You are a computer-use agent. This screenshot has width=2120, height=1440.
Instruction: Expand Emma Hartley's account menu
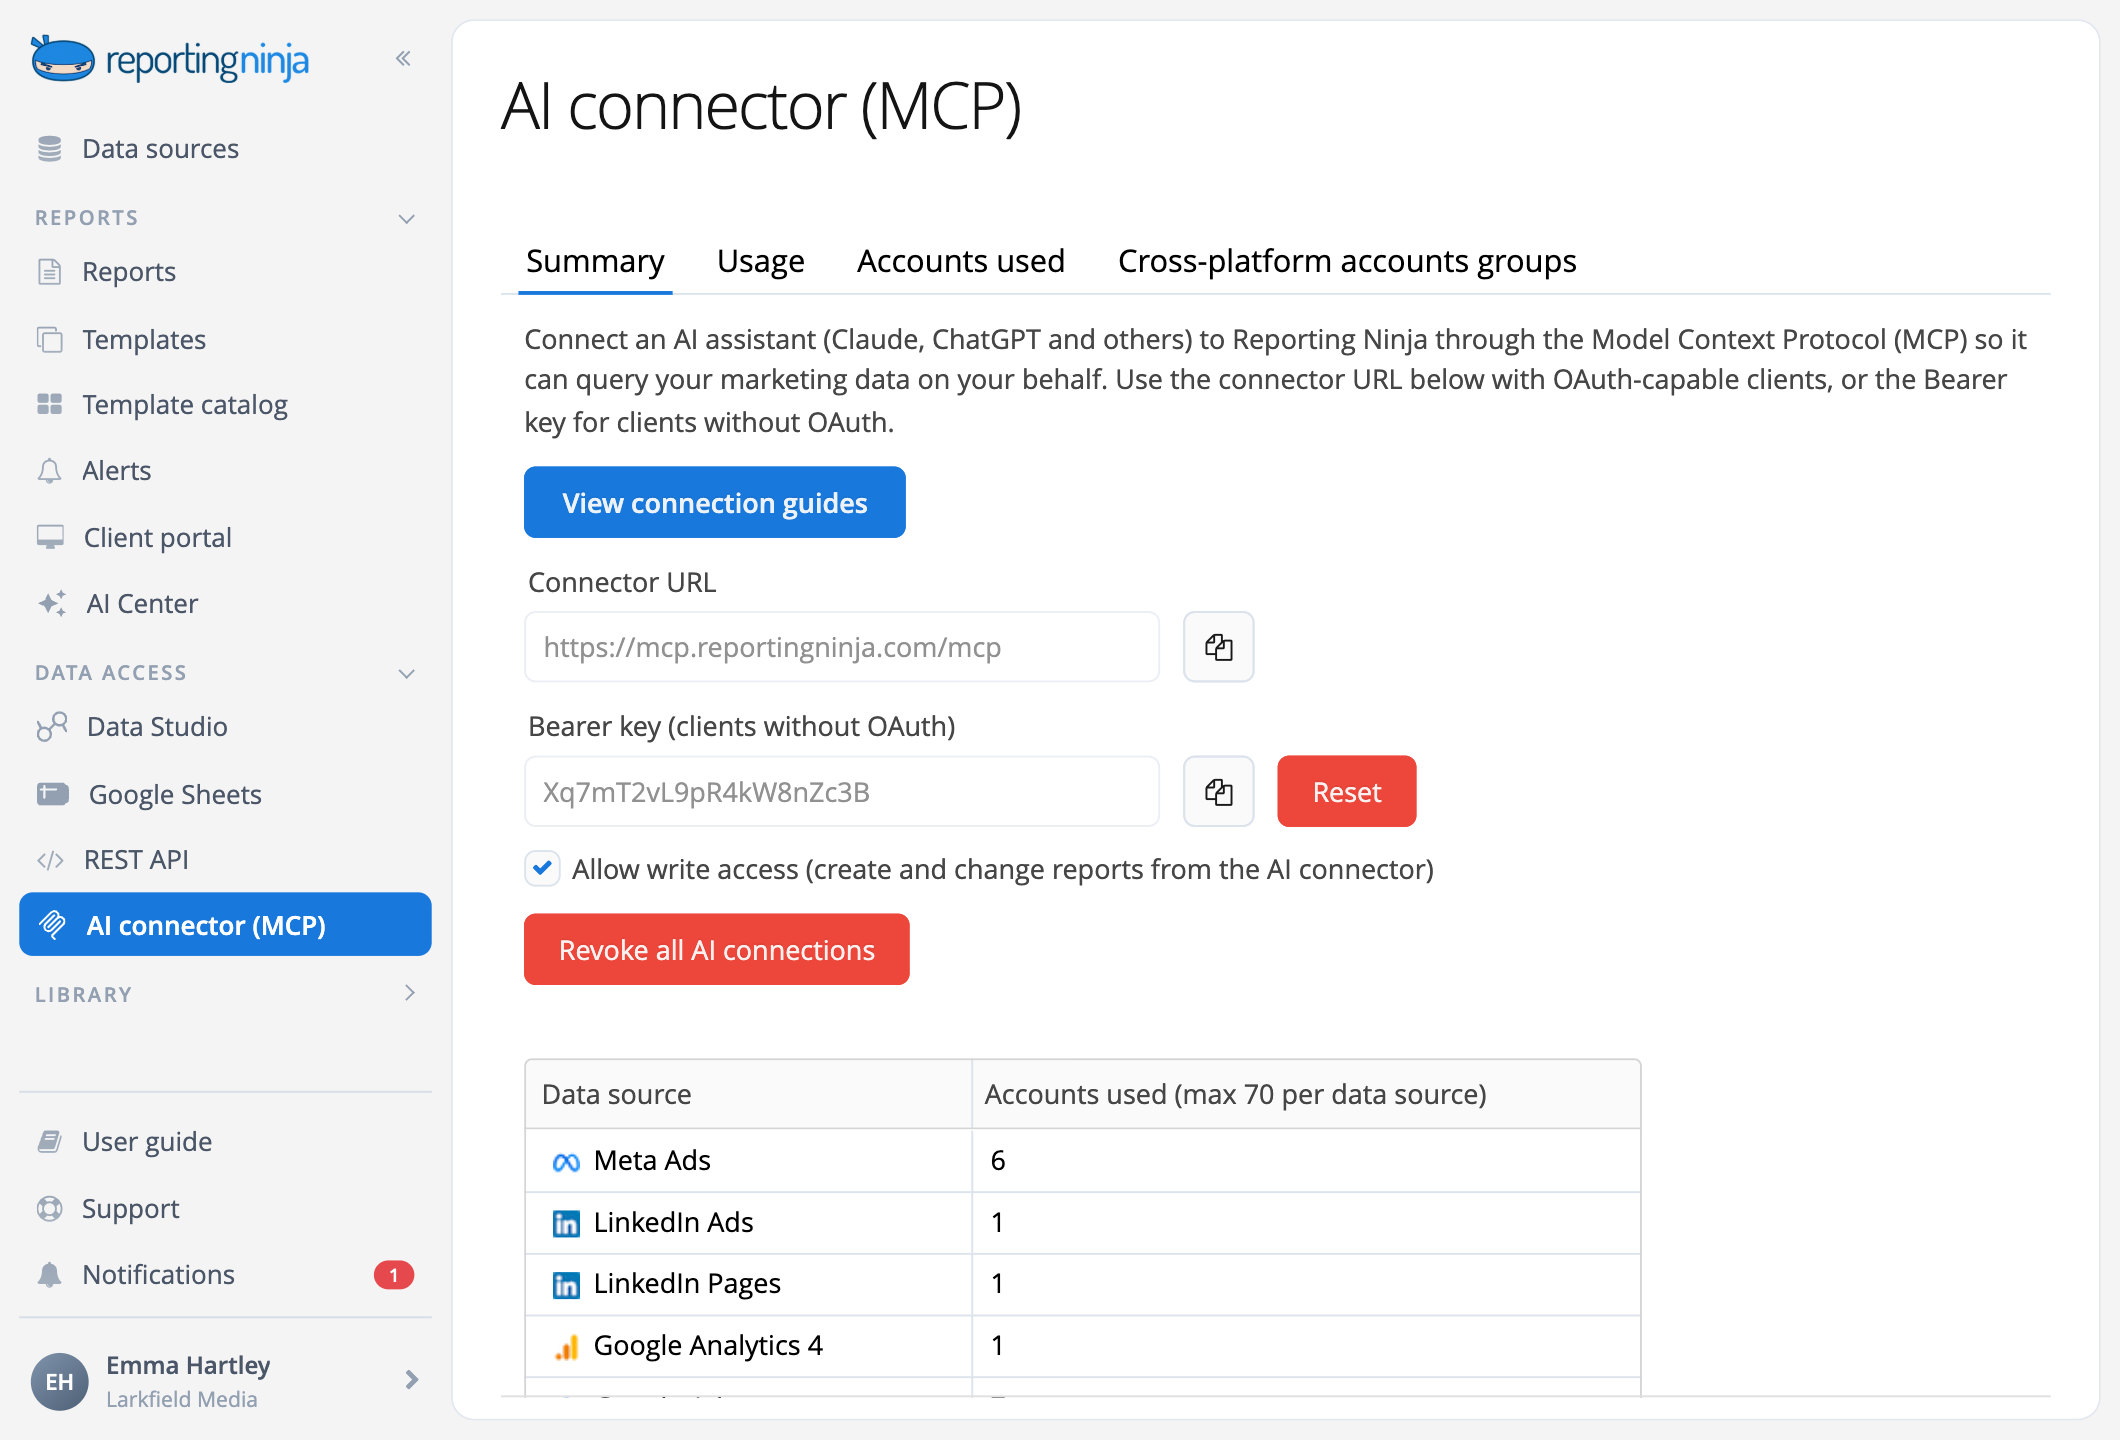click(x=411, y=1381)
